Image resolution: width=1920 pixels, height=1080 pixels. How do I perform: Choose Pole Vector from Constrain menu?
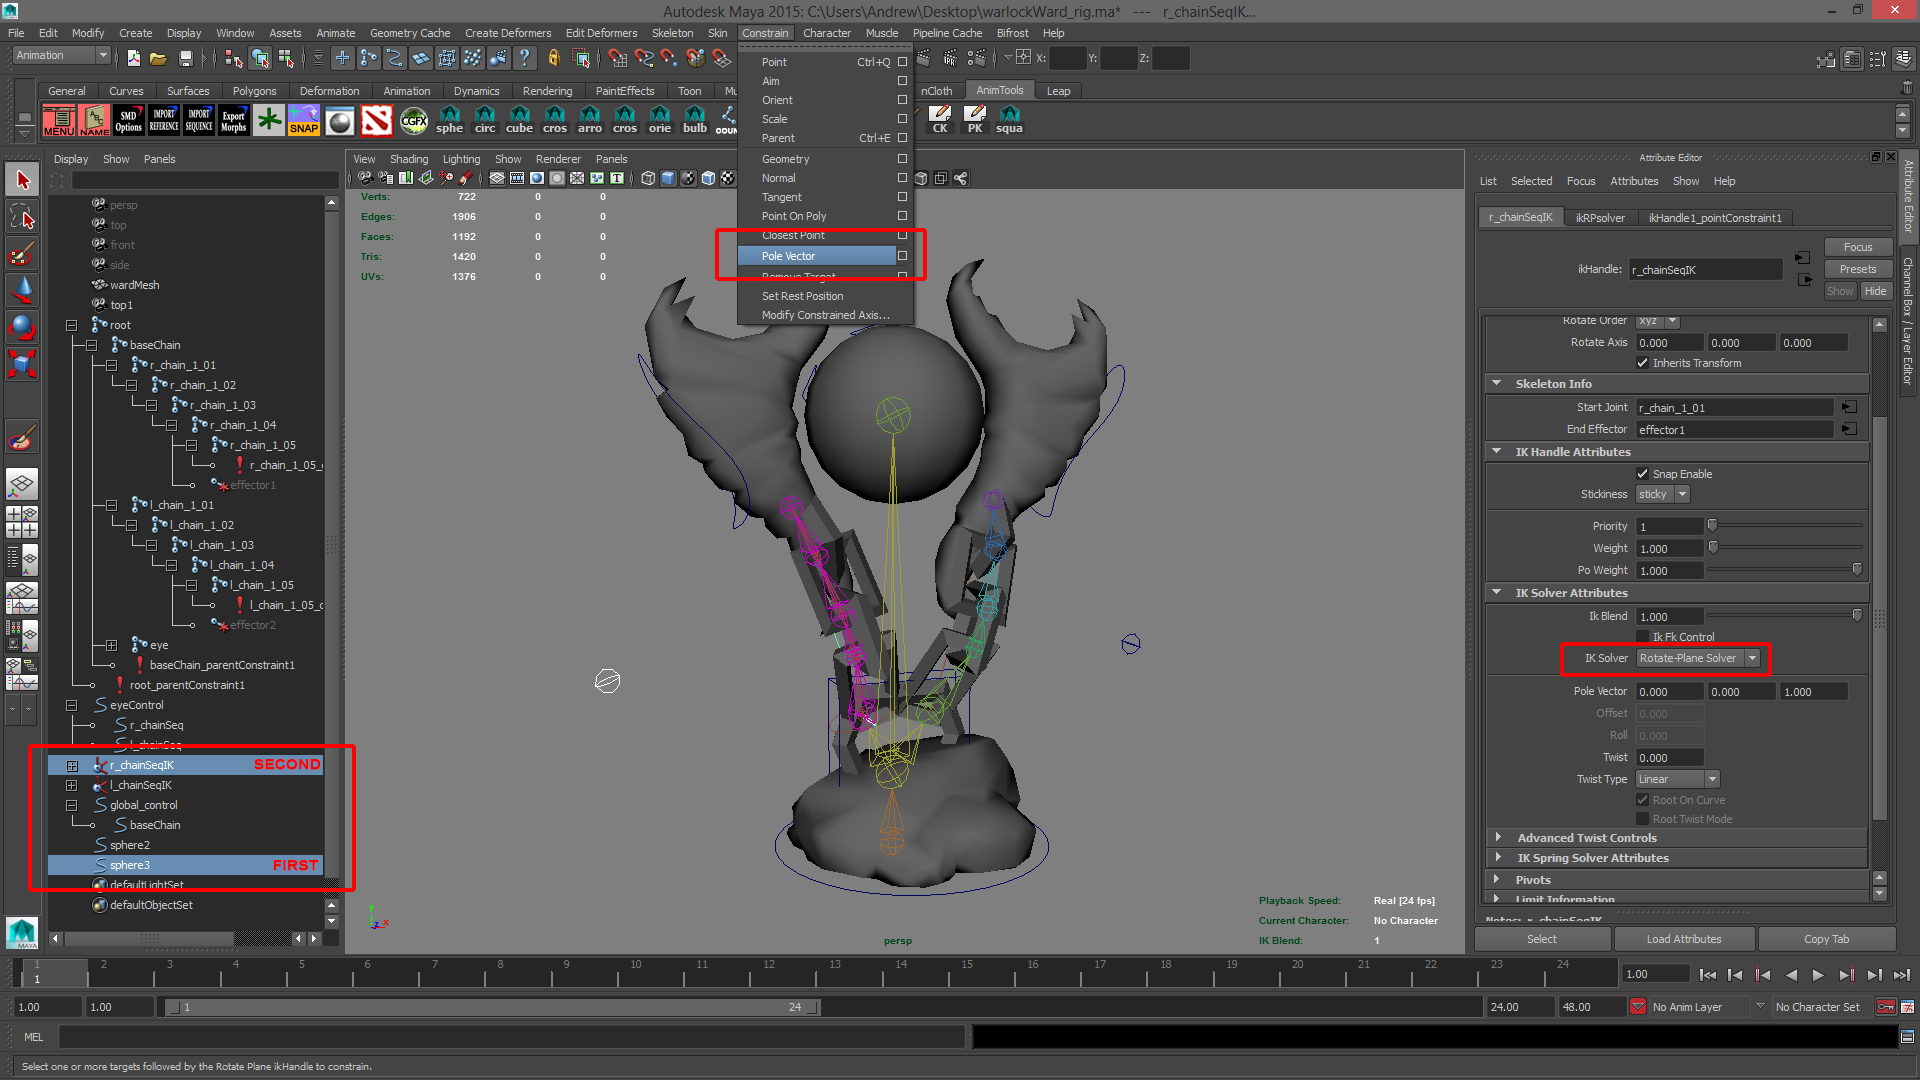(788, 256)
